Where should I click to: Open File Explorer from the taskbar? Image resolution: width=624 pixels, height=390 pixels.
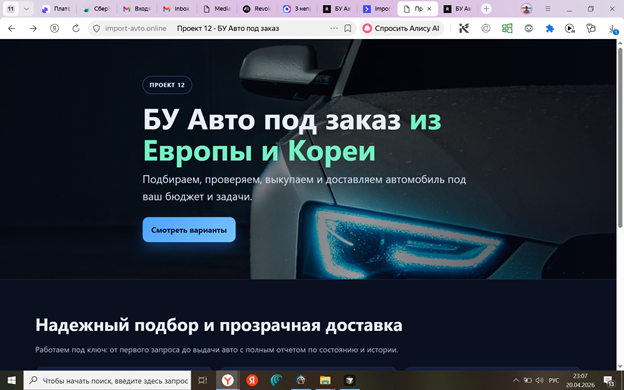(x=325, y=380)
